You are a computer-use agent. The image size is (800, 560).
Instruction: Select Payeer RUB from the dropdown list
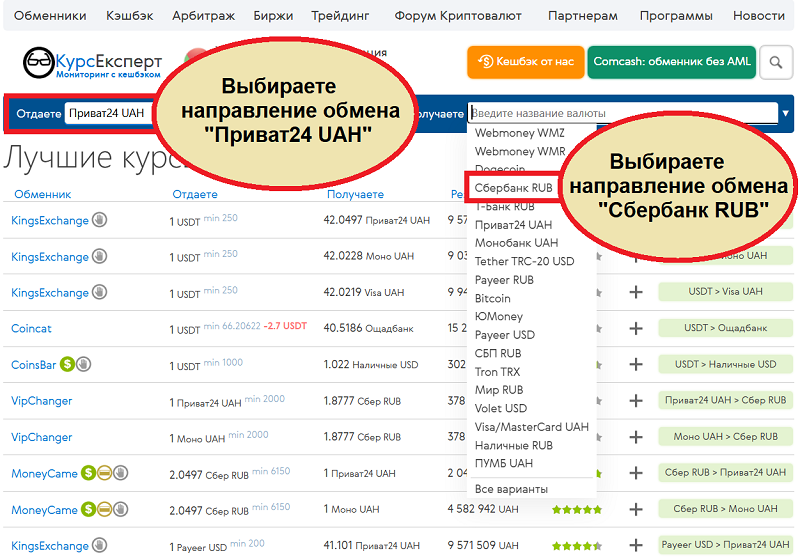504,280
